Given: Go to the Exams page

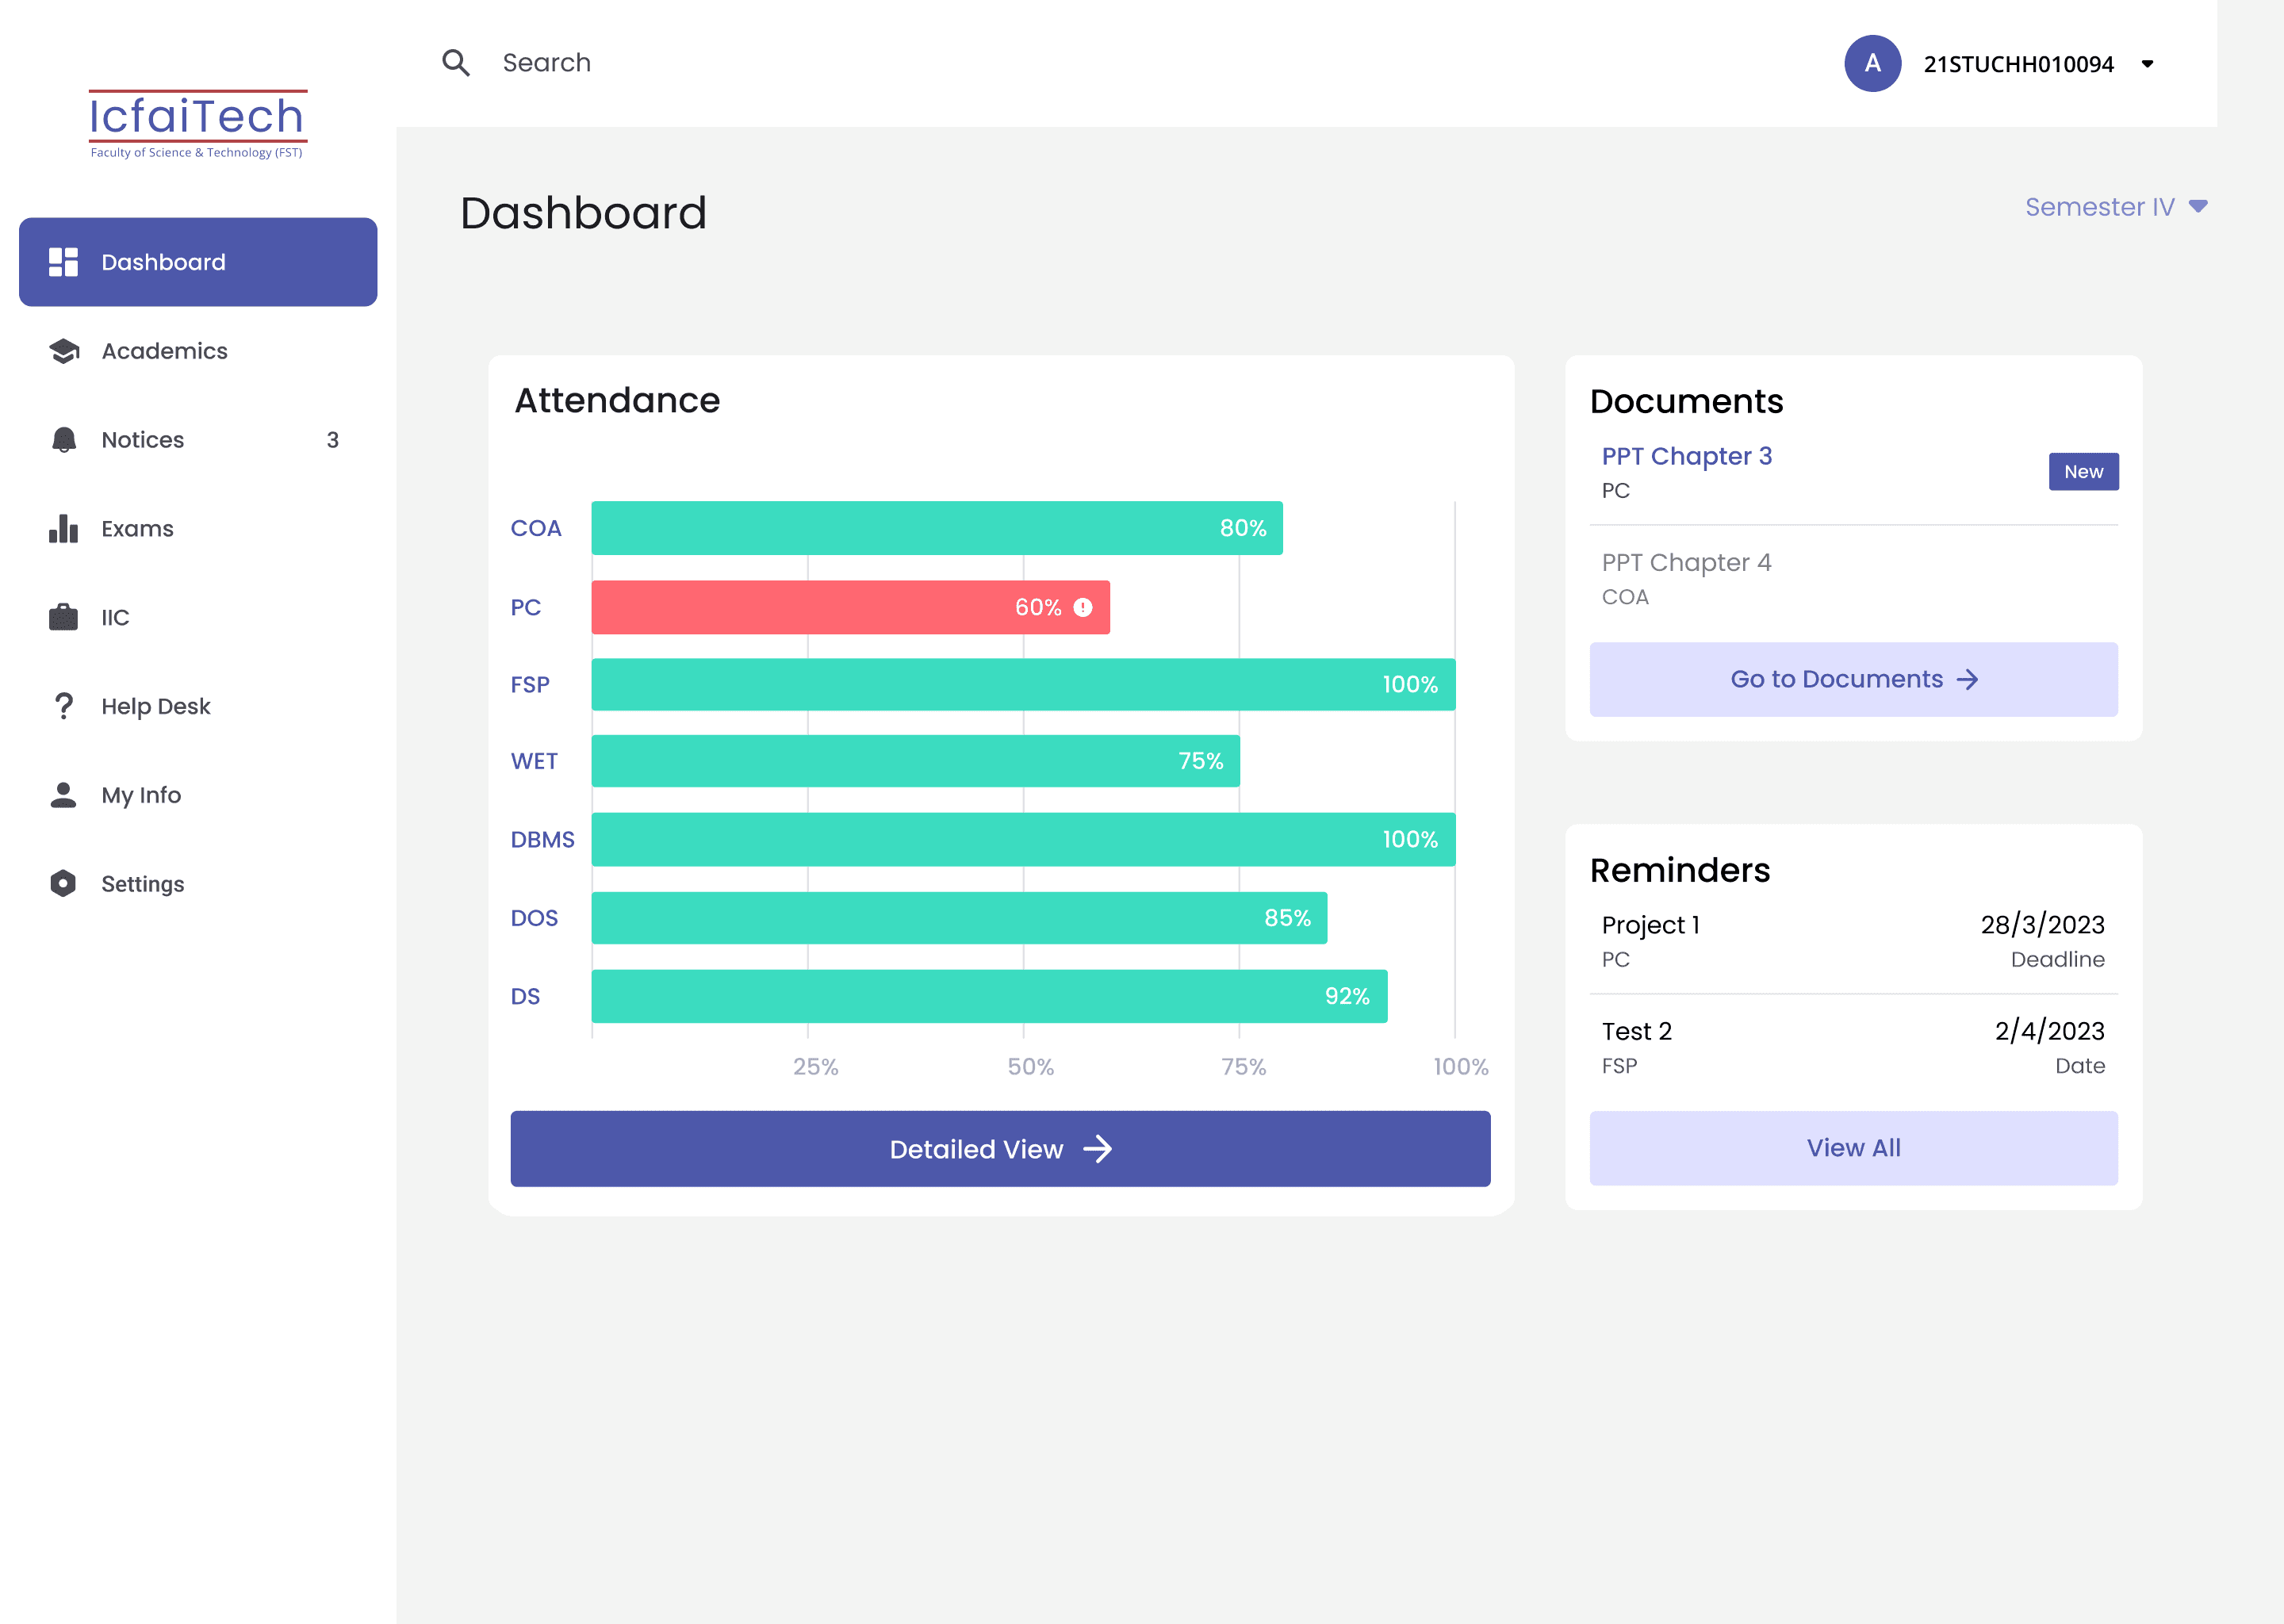Looking at the screenshot, I should click(x=198, y=528).
